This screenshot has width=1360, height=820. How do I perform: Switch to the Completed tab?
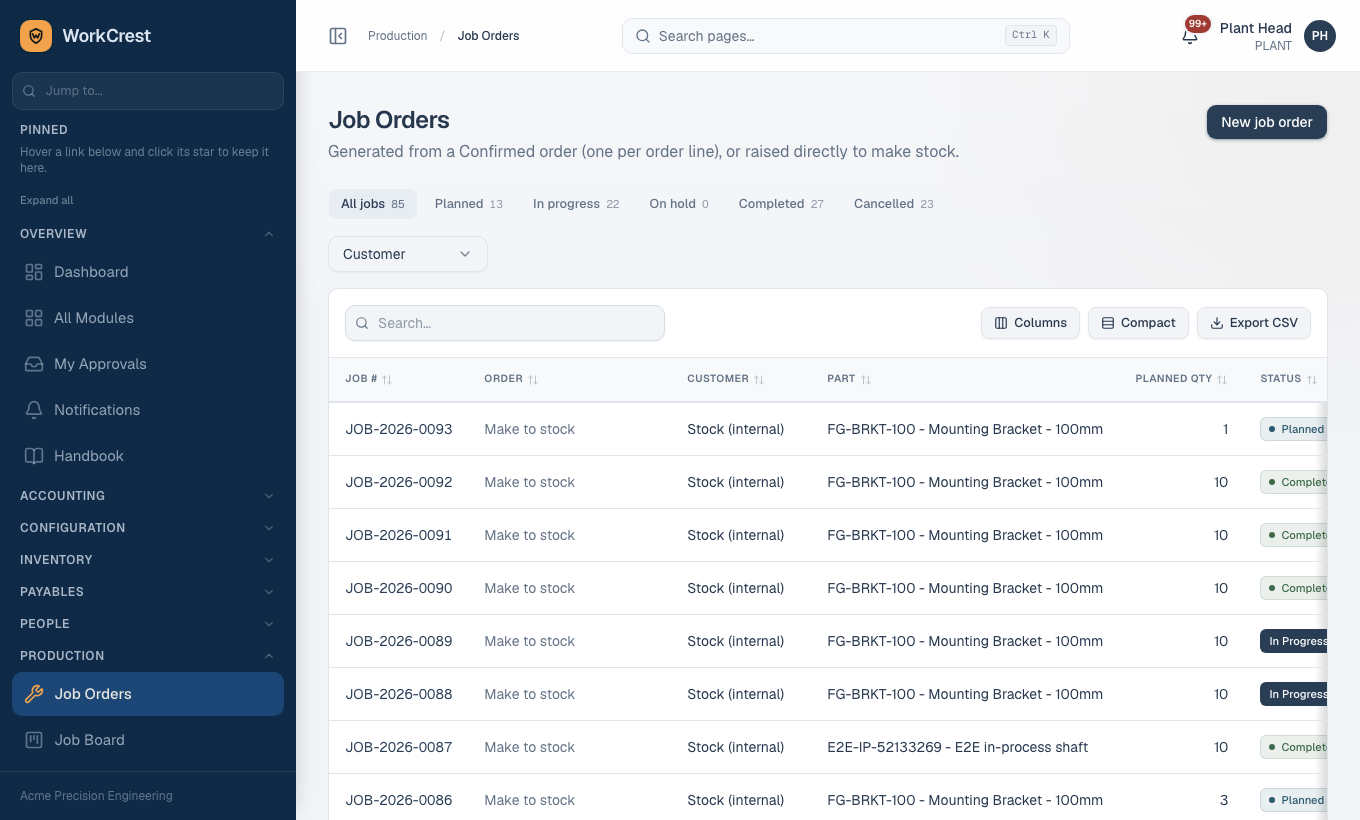tap(781, 204)
